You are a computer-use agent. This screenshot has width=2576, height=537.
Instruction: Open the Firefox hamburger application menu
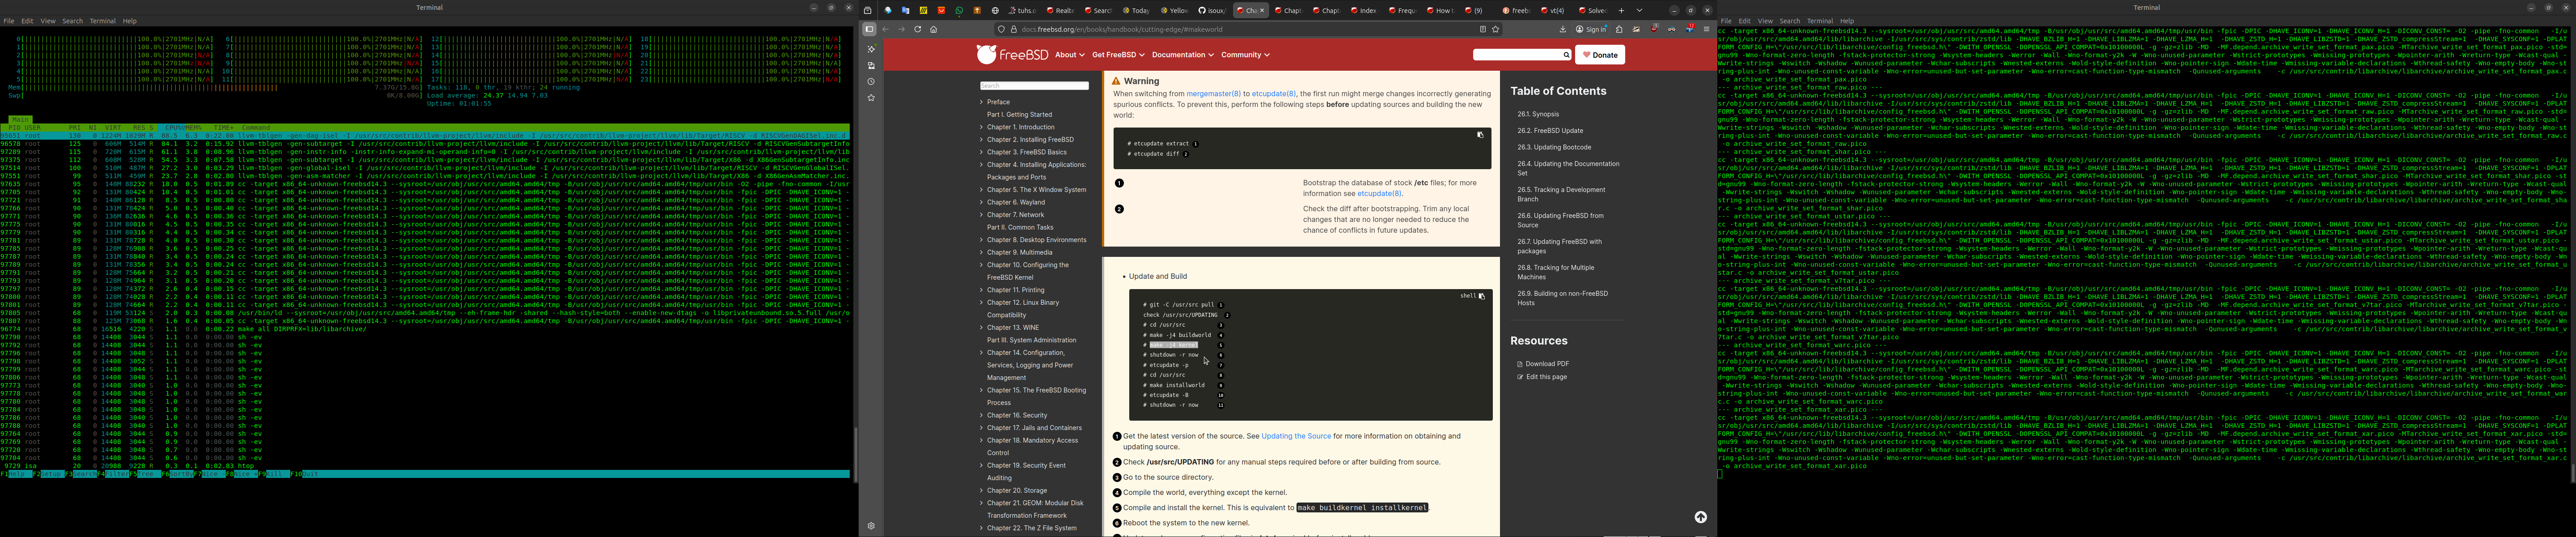[1706, 29]
